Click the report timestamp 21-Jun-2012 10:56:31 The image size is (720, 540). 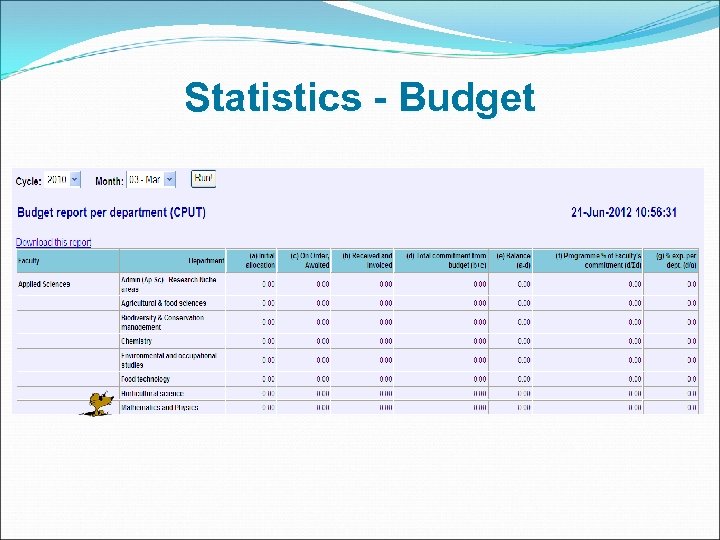tap(624, 212)
